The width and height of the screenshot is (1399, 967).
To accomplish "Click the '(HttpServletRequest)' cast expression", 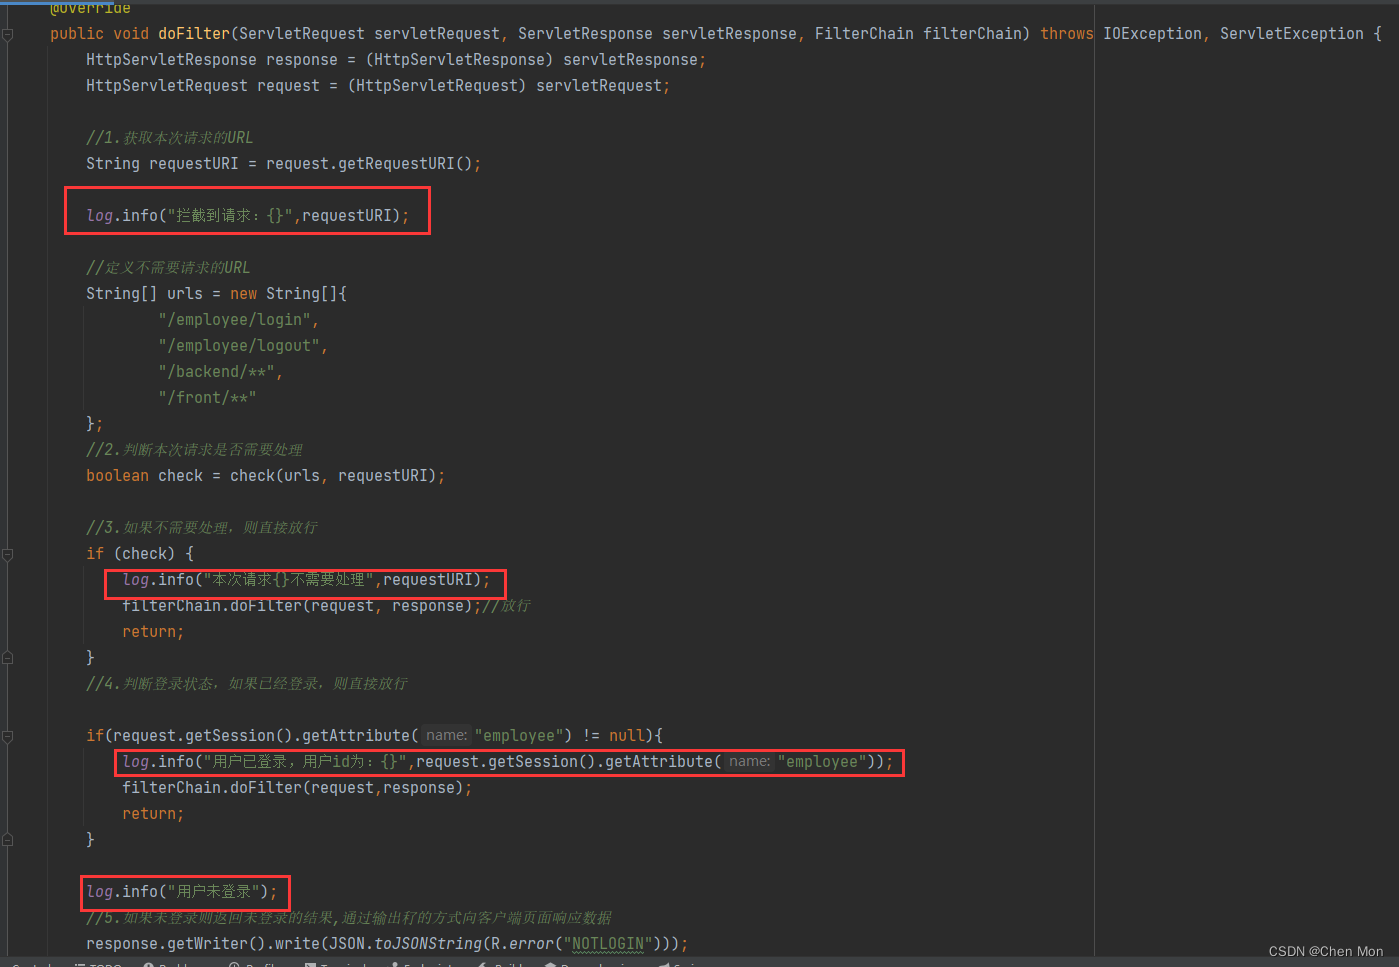I will click(437, 86).
